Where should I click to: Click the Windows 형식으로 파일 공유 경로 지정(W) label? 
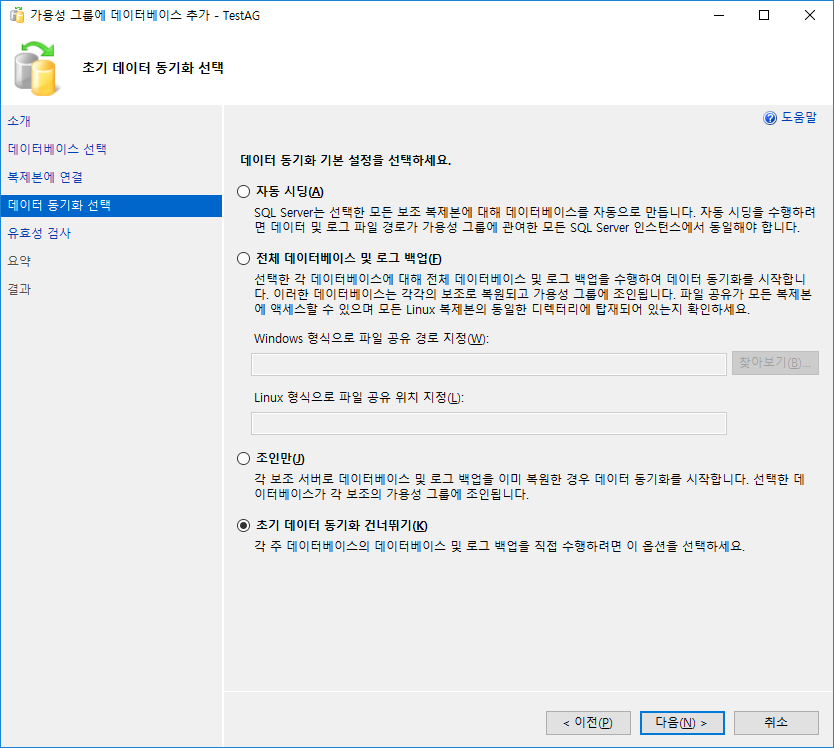tap(371, 339)
